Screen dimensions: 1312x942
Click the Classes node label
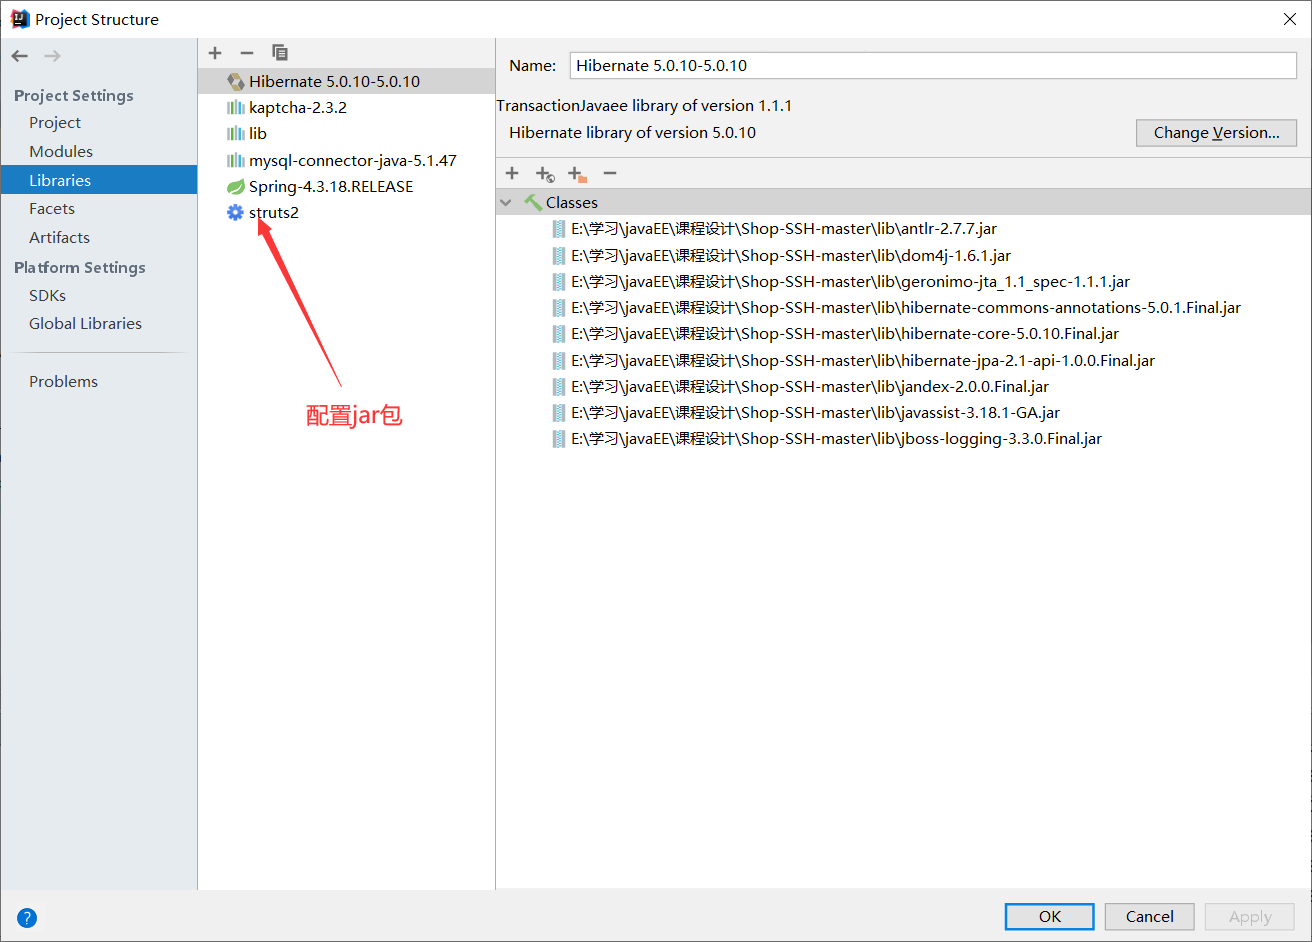572,202
